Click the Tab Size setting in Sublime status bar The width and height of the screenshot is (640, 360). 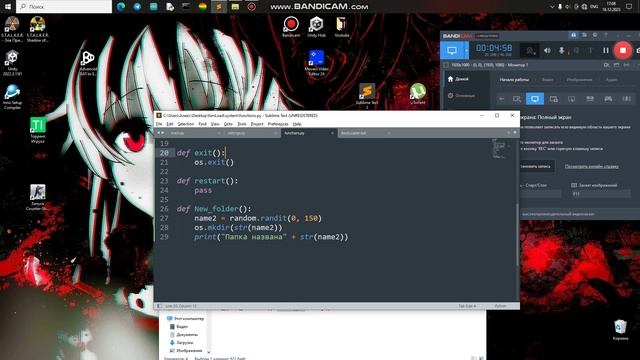point(467,306)
